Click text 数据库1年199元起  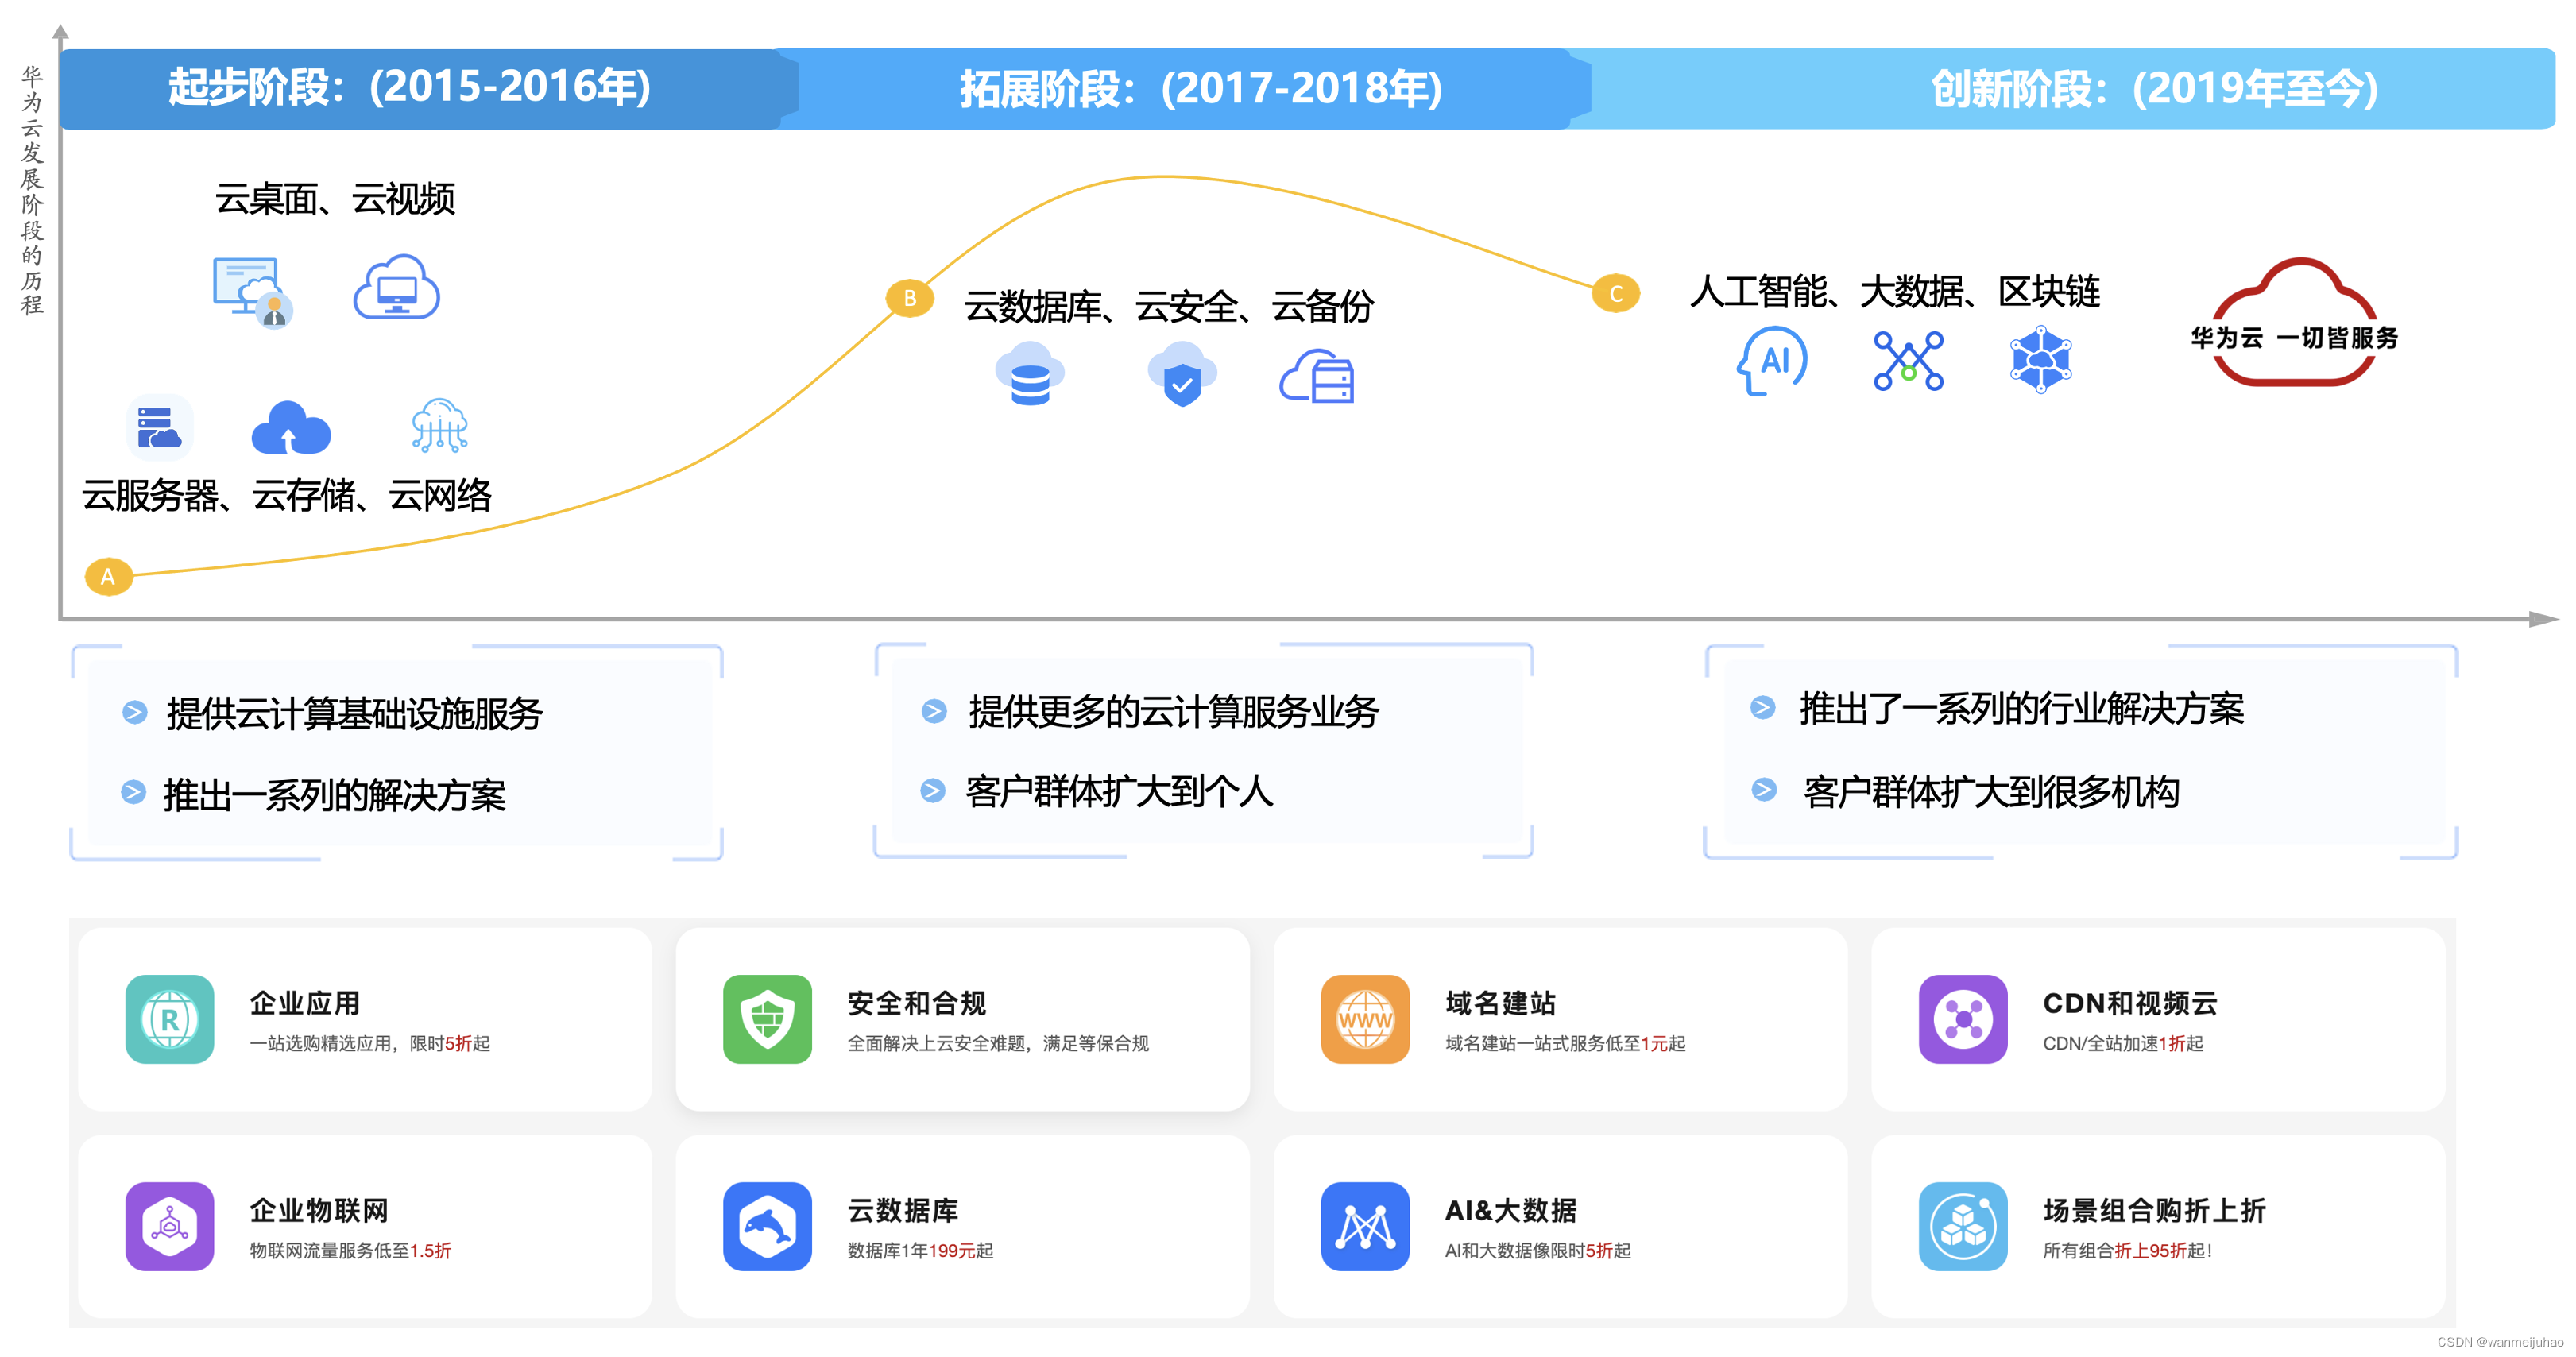coord(920,1251)
